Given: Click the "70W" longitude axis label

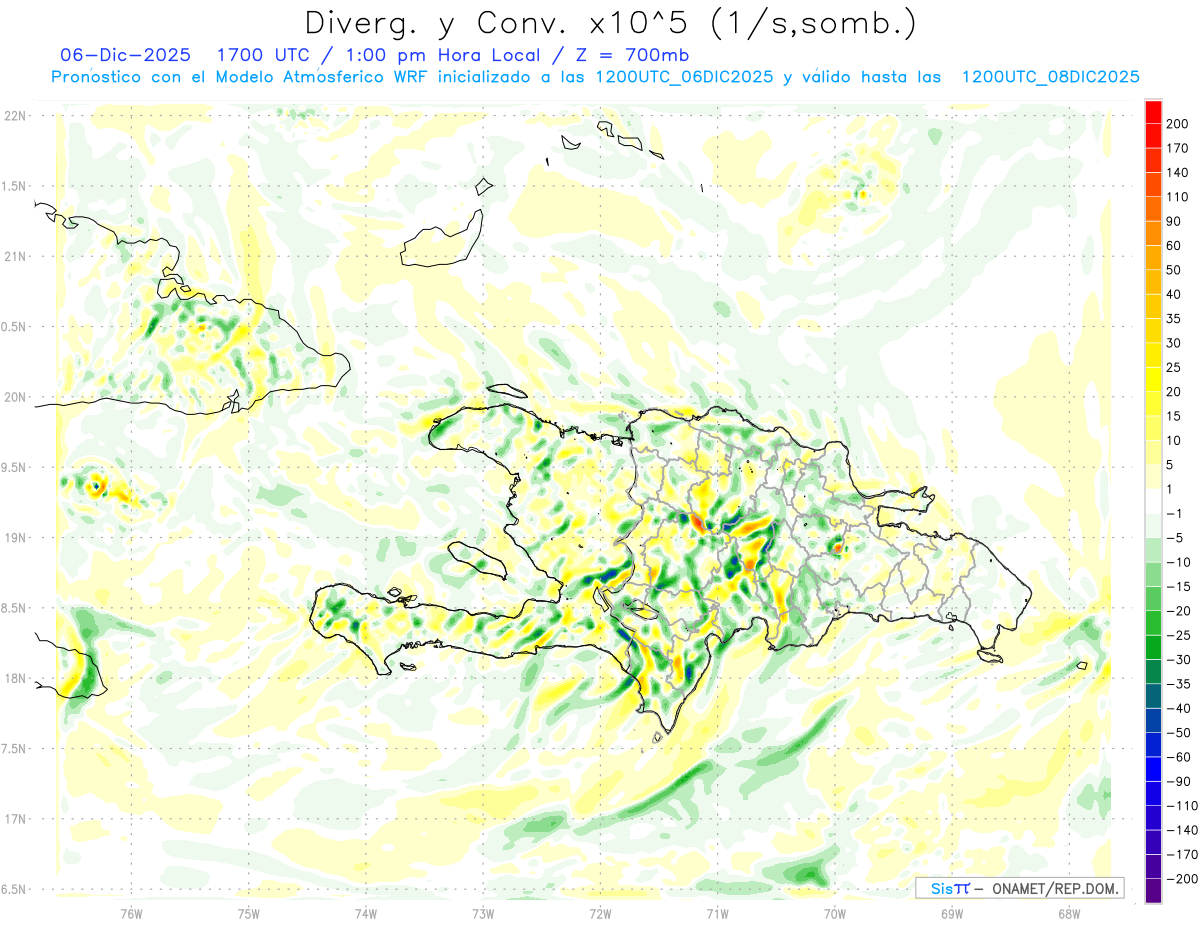Looking at the screenshot, I should click(x=835, y=912).
